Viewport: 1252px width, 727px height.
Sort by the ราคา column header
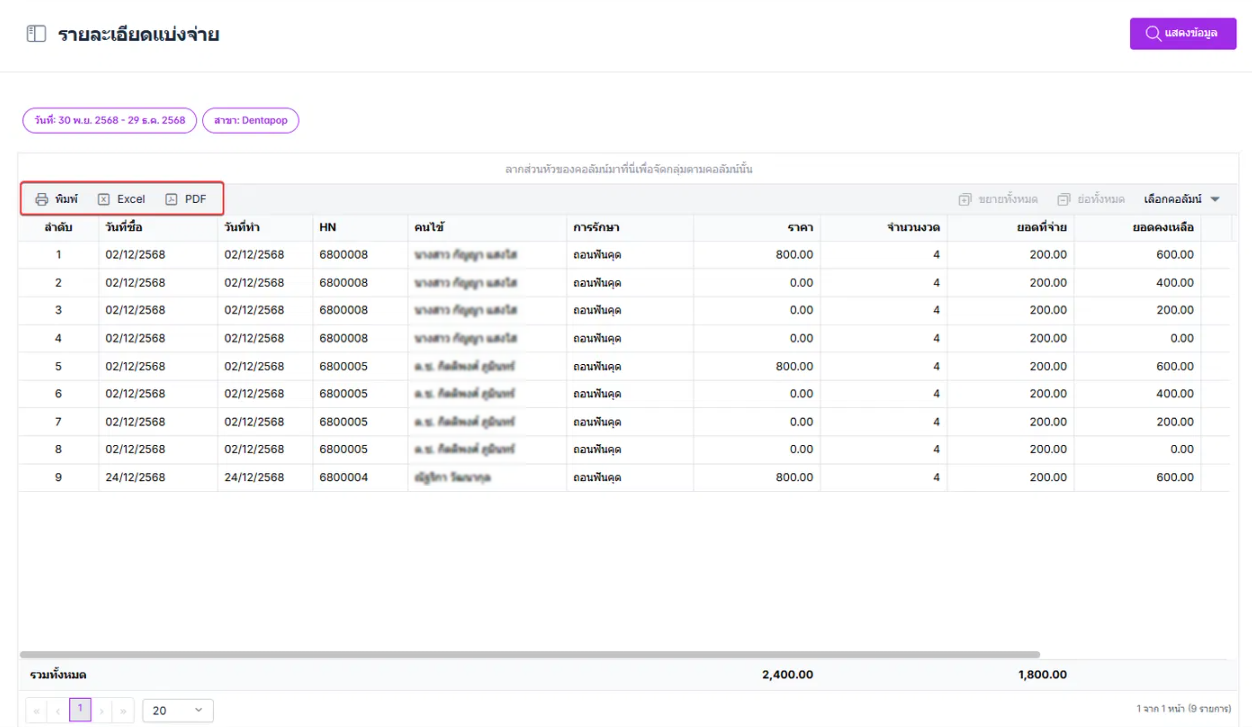tap(757, 228)
